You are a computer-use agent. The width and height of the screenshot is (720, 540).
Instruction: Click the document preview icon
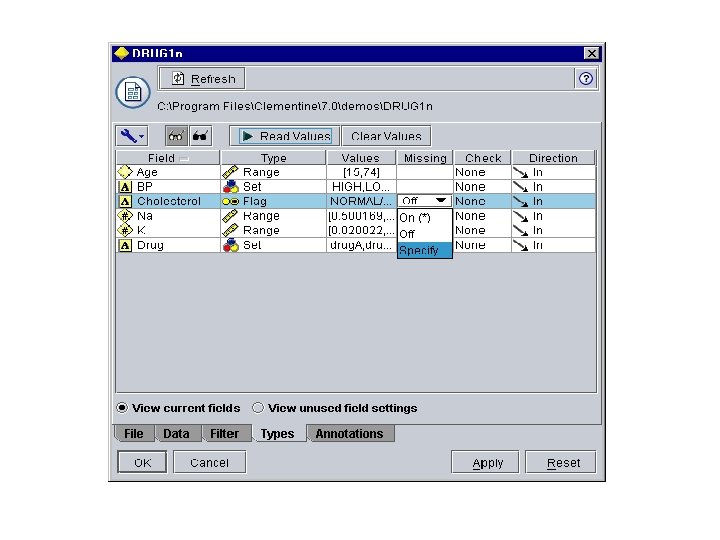(x=133, y=92)
